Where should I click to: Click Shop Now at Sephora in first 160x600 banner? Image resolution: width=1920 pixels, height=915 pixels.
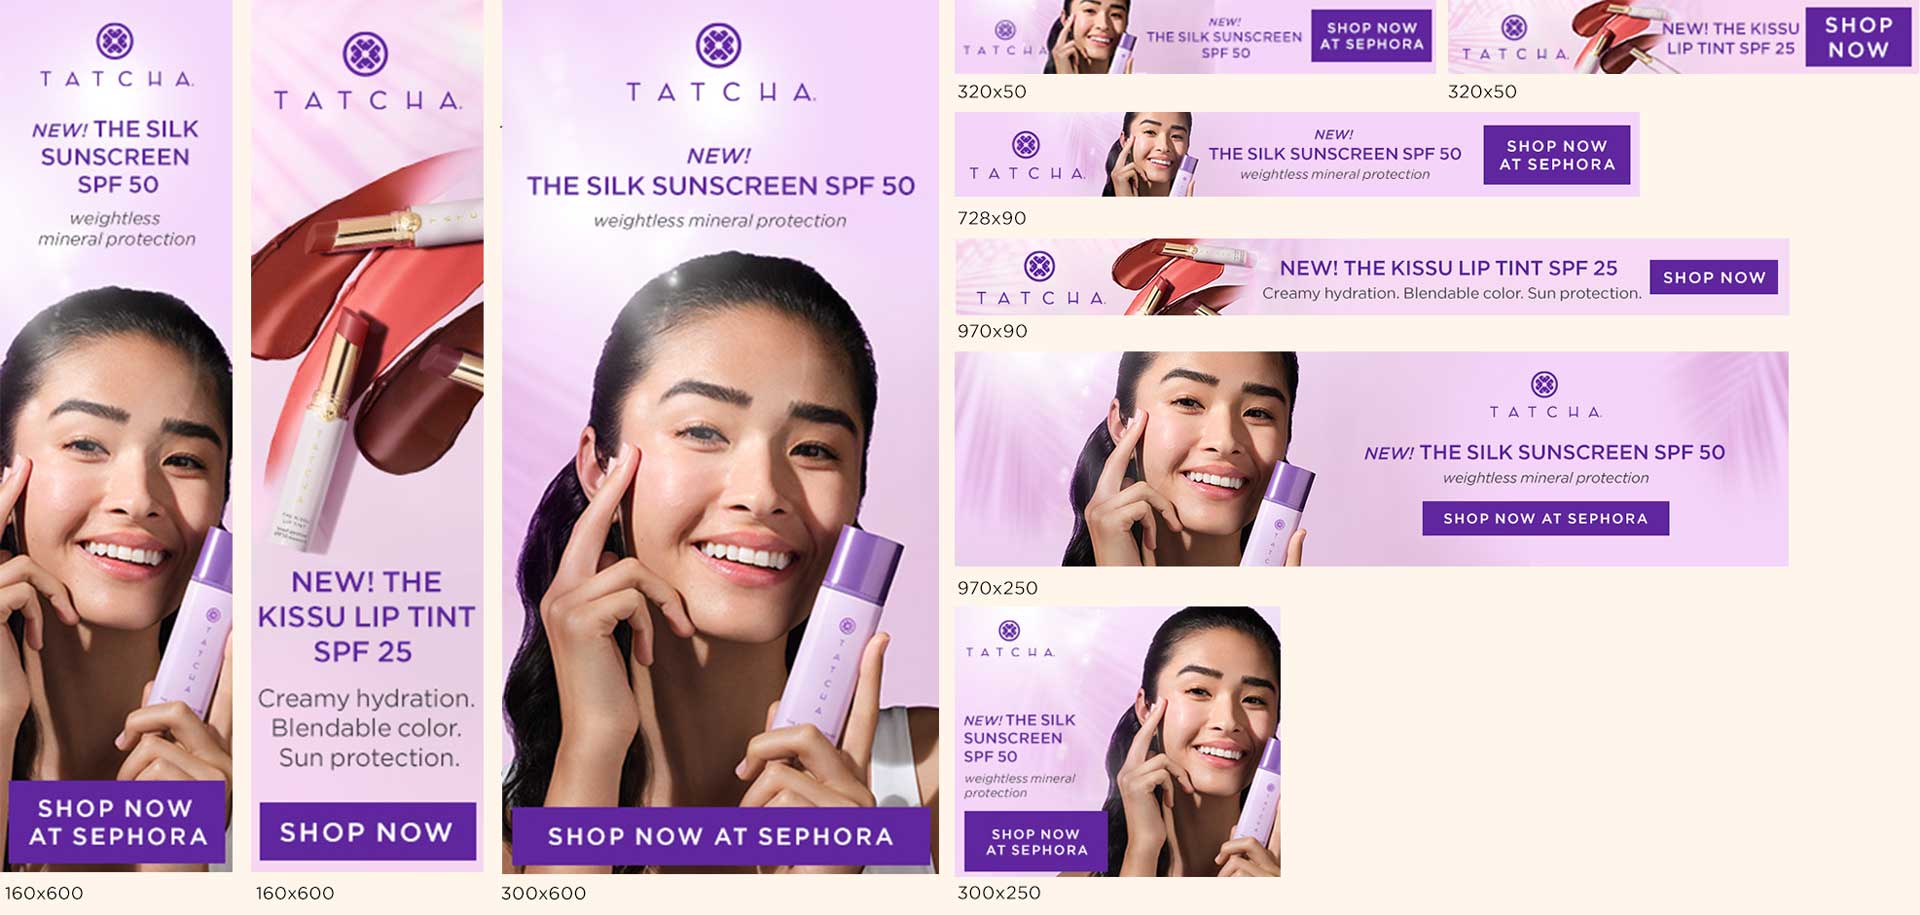pyautogui.click(x=117, y=822)
